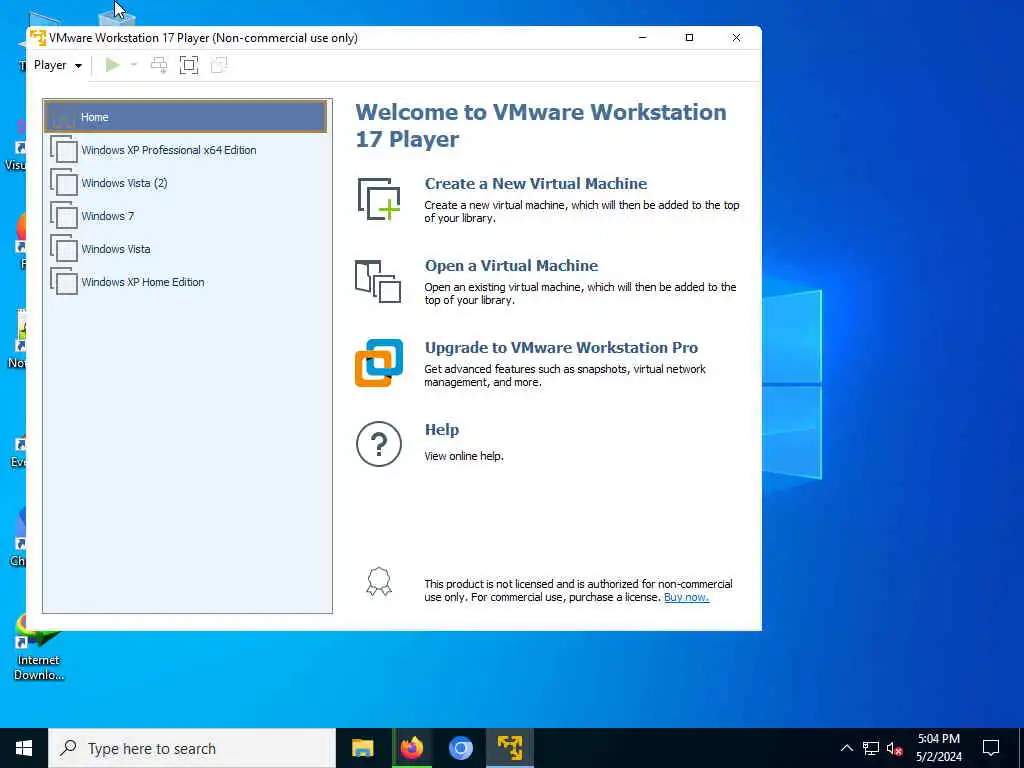Open the Help link

(x=441, y=430)
